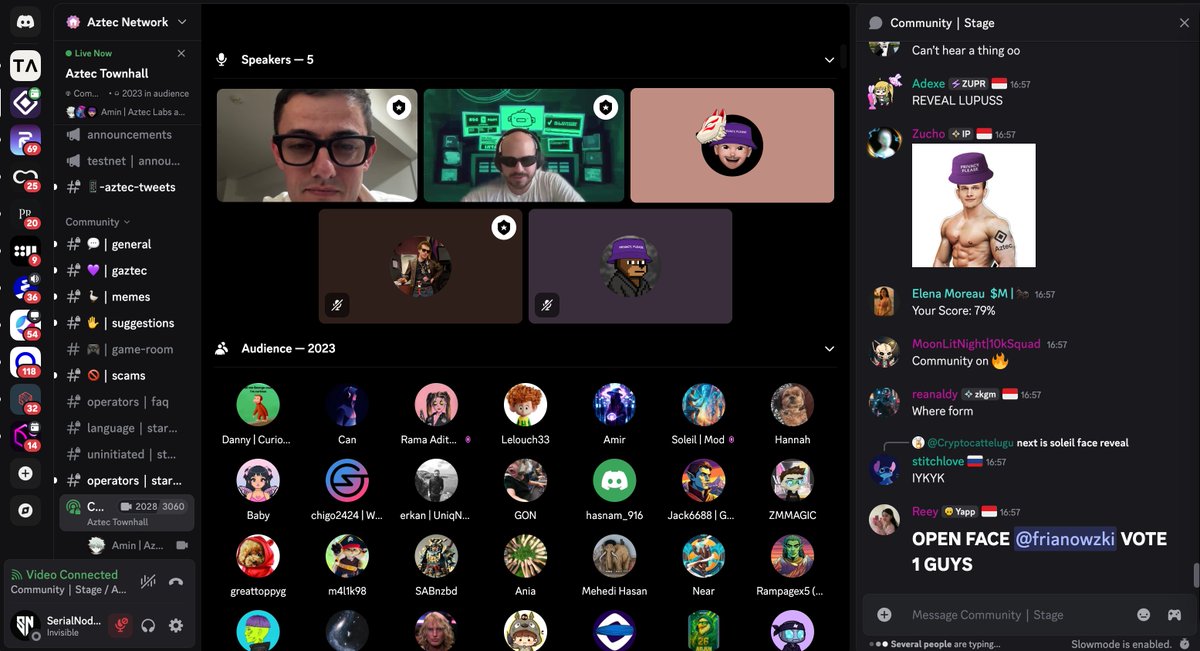
Task: Collapse the Audience section
Action: click(829, 348)
